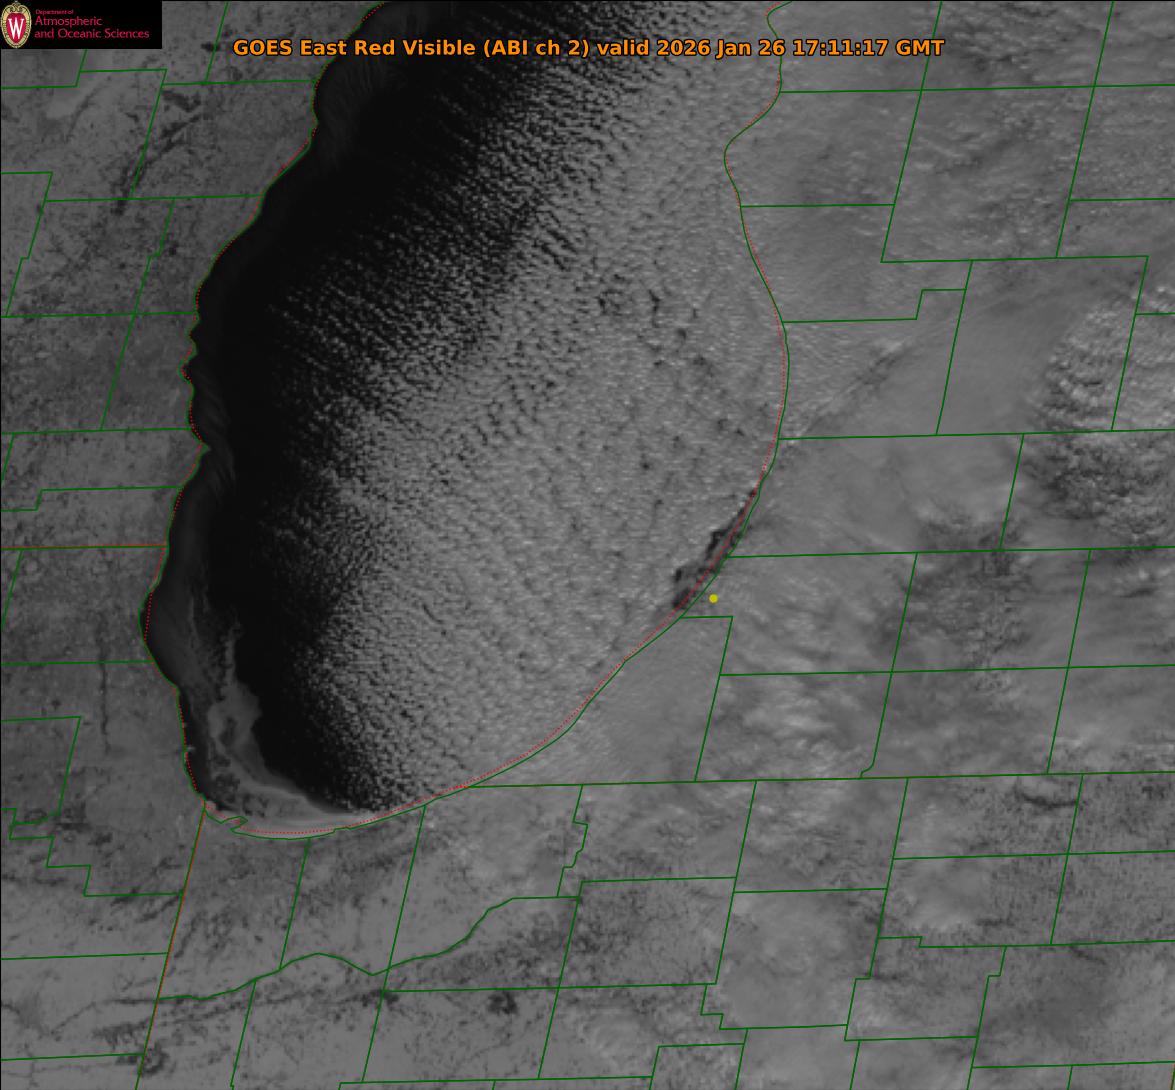1175x1090 pixels.
Task: Click the Atmospheric and Oceanic Sciences department logo
Action: point(81,25)
